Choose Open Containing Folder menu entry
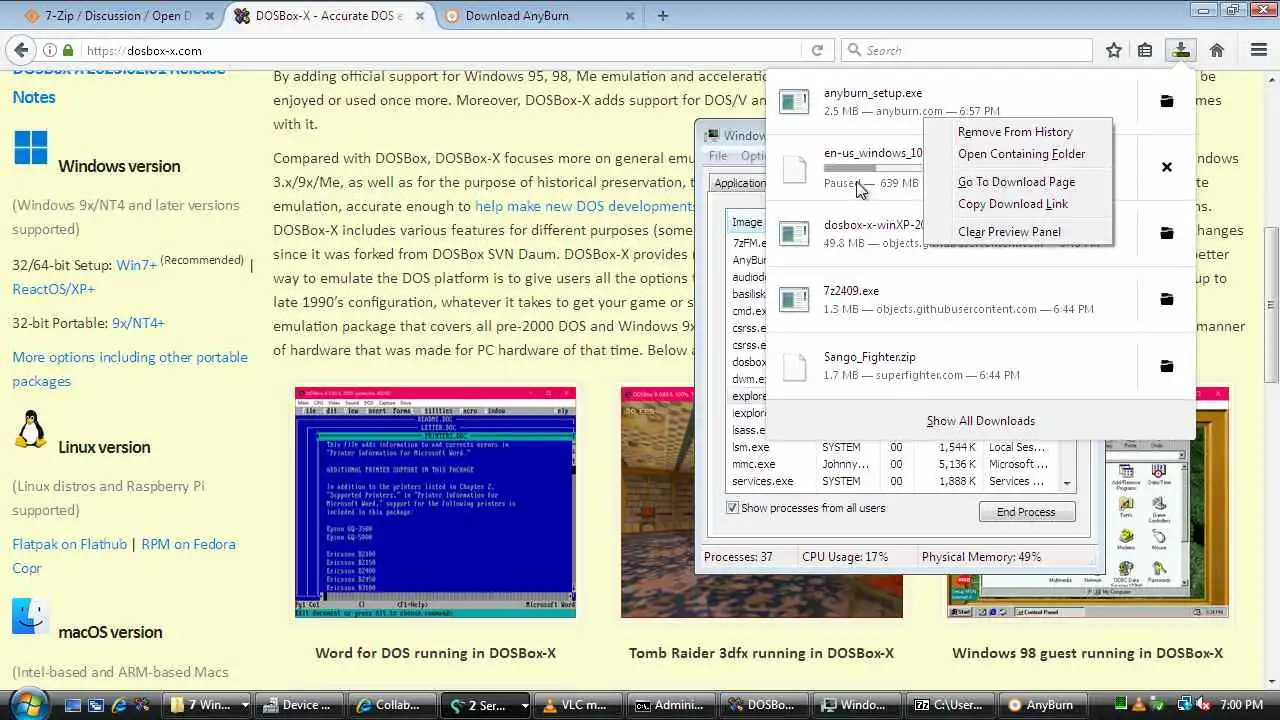The image size is (1280, 720). coord(1021,154)
